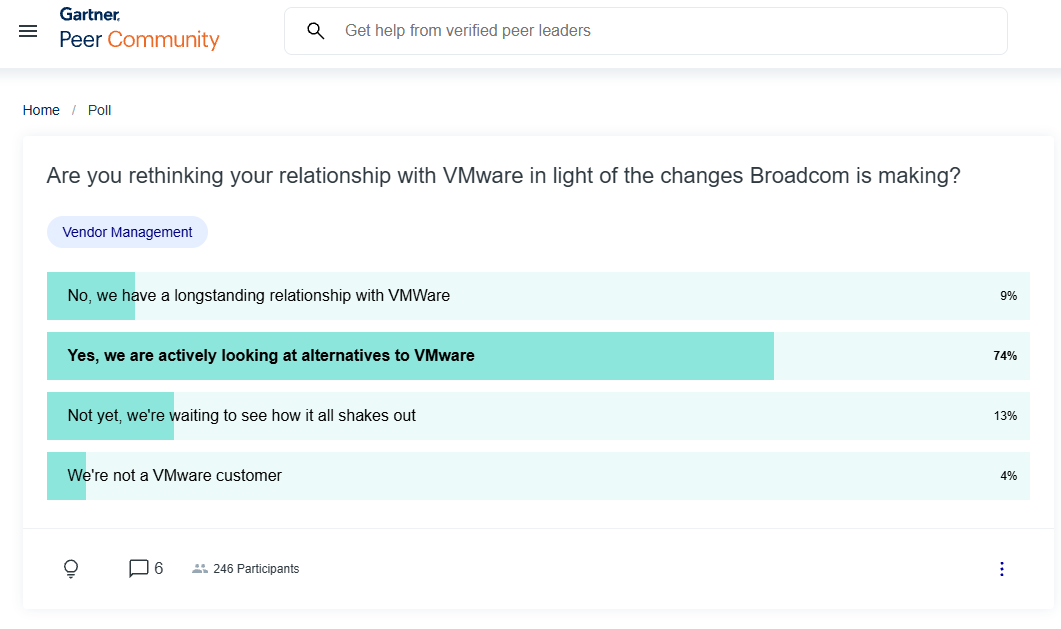Select the longstanding relationship with VMWare option

click(x=538, y=296)
